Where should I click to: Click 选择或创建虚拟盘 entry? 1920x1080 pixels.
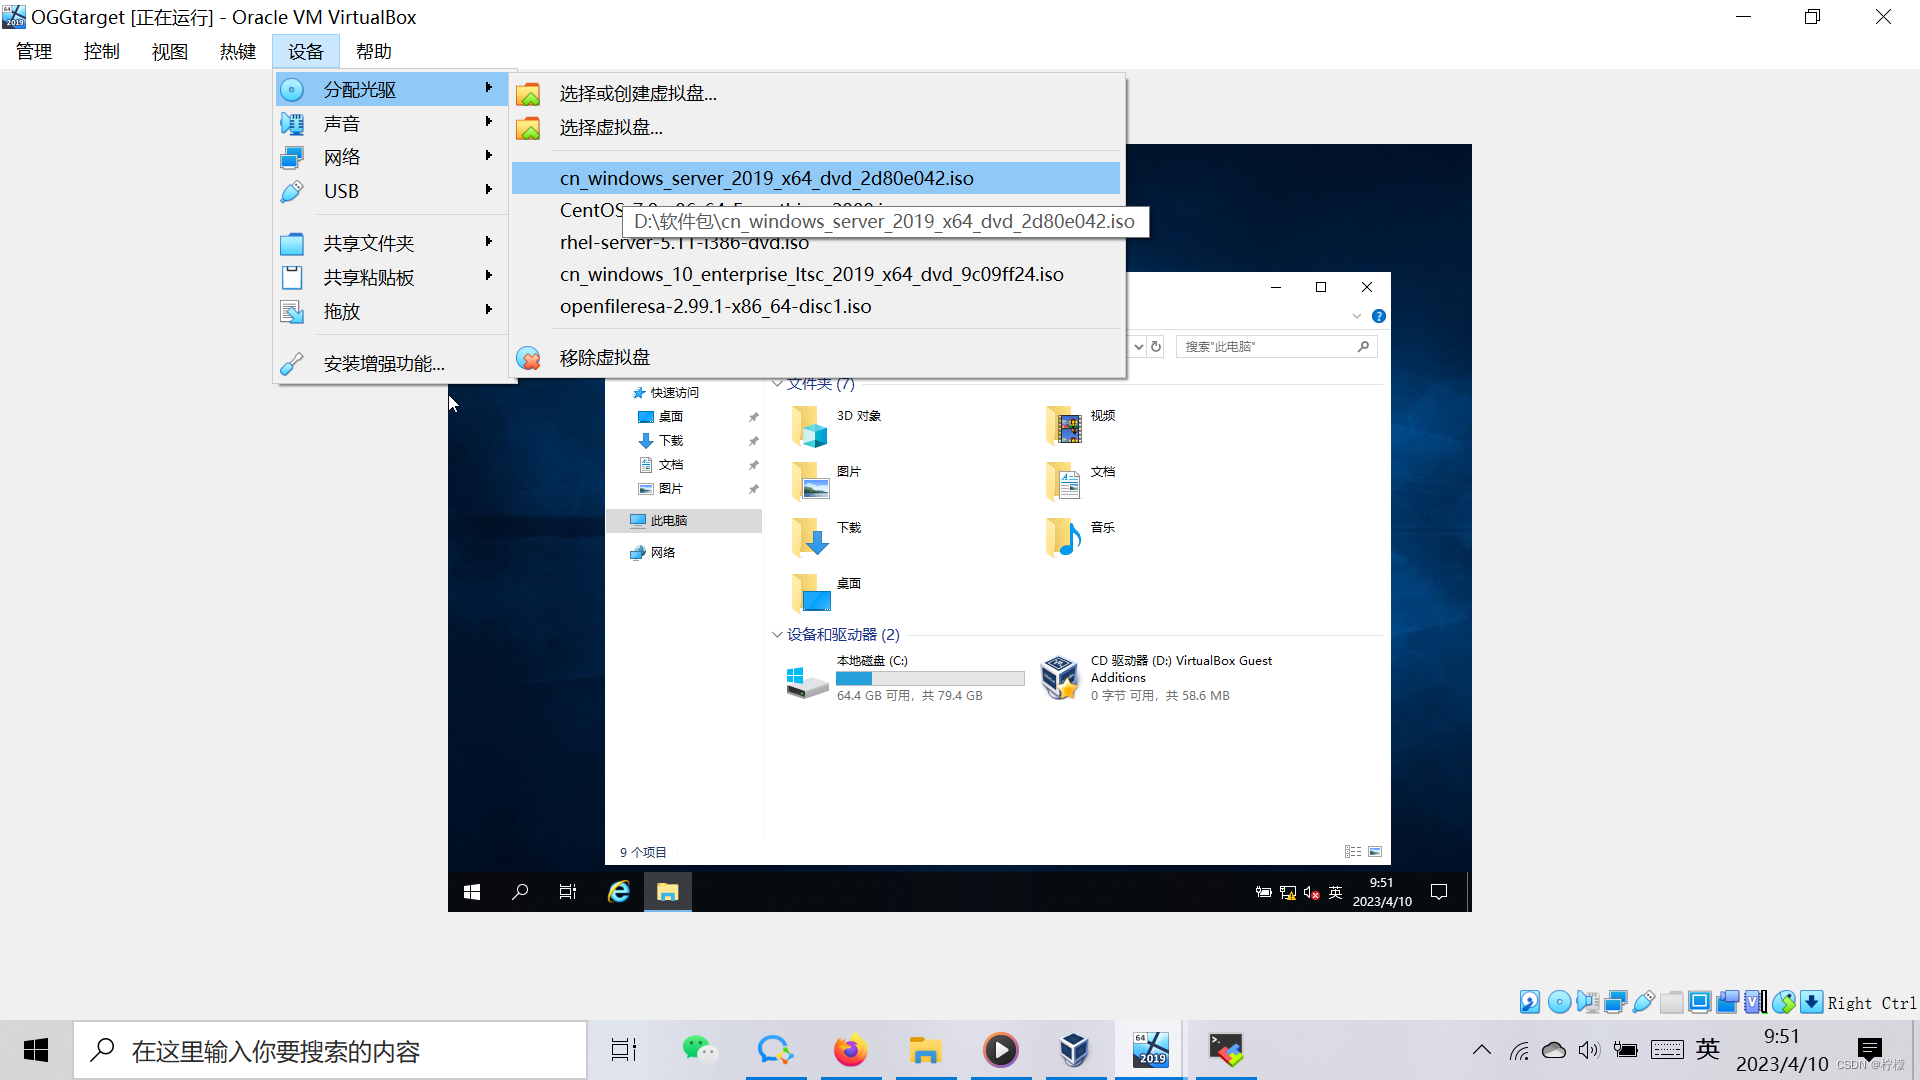point(637,94)
